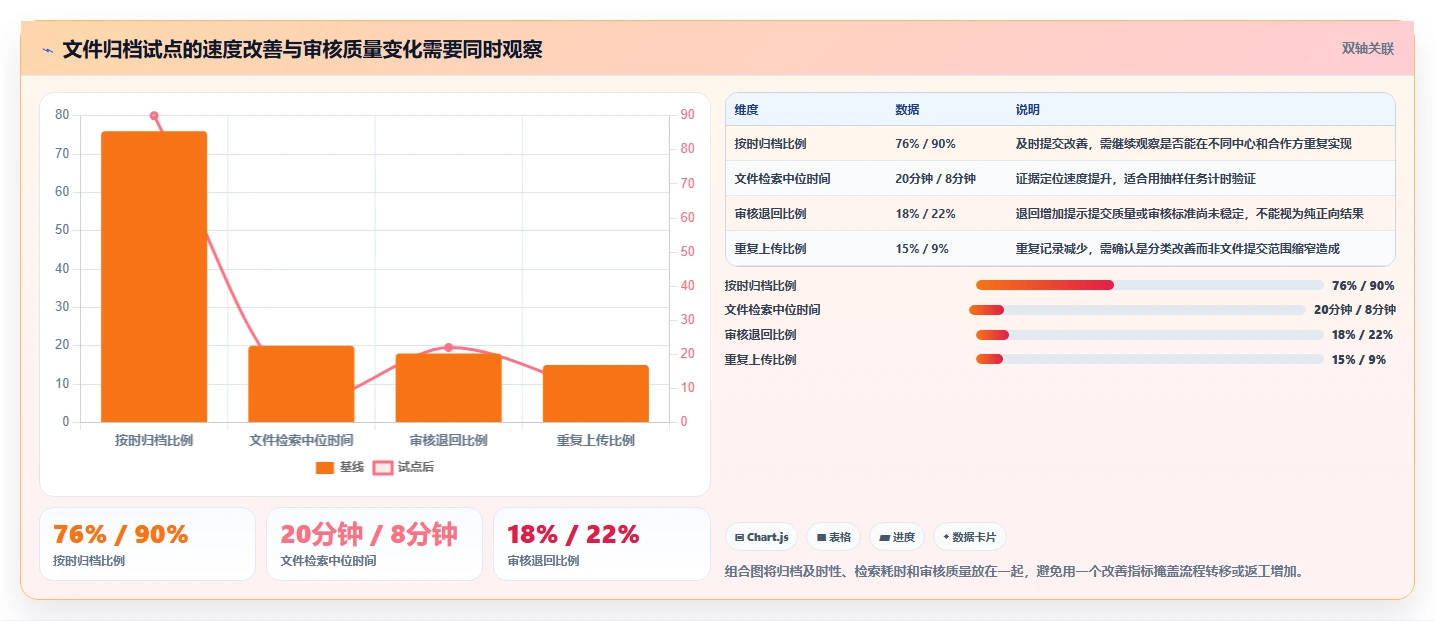This screenshot has width=1435, height=621.
Task: Click the 说明 column header
Action: (x=1028, y=110)
